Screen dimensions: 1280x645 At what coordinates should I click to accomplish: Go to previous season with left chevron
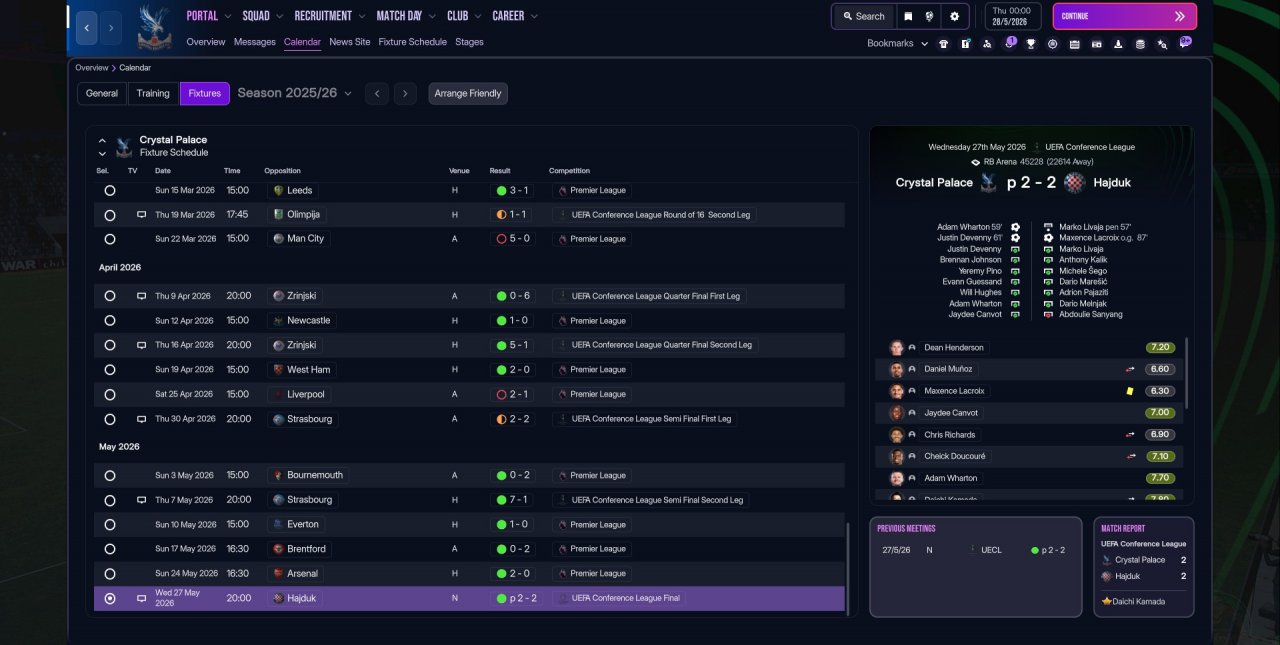[376, 93]
